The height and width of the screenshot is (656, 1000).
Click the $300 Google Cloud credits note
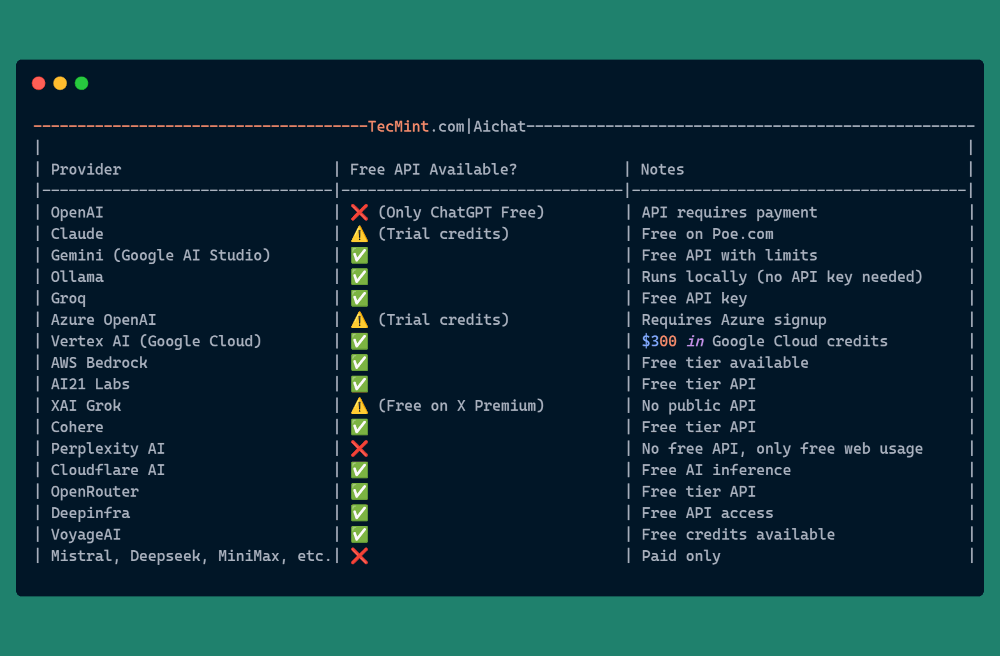(x=764, y=341)
